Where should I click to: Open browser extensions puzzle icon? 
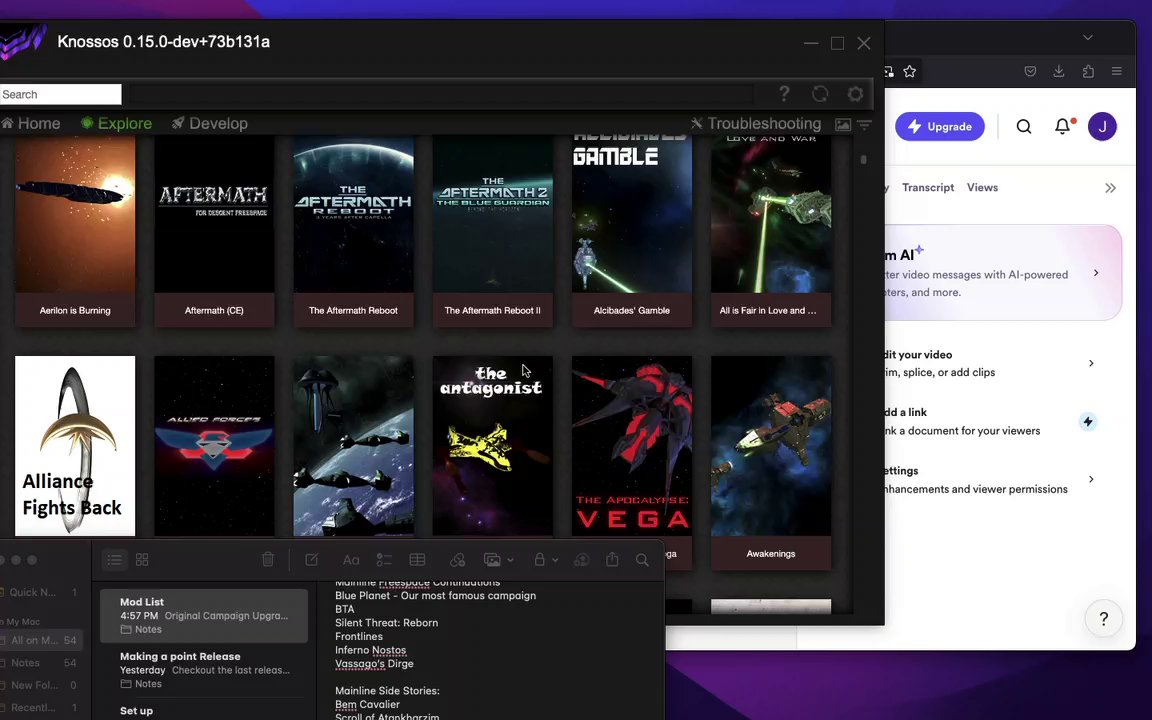pyautogui.click(x=1088, y=71)
